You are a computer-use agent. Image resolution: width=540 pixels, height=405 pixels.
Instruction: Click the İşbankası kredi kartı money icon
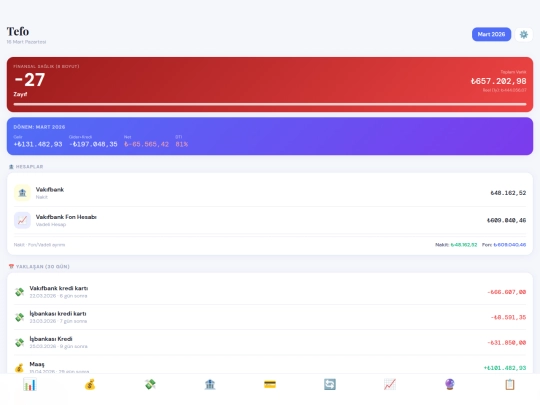pyautogui.click(x=20, y=317)
